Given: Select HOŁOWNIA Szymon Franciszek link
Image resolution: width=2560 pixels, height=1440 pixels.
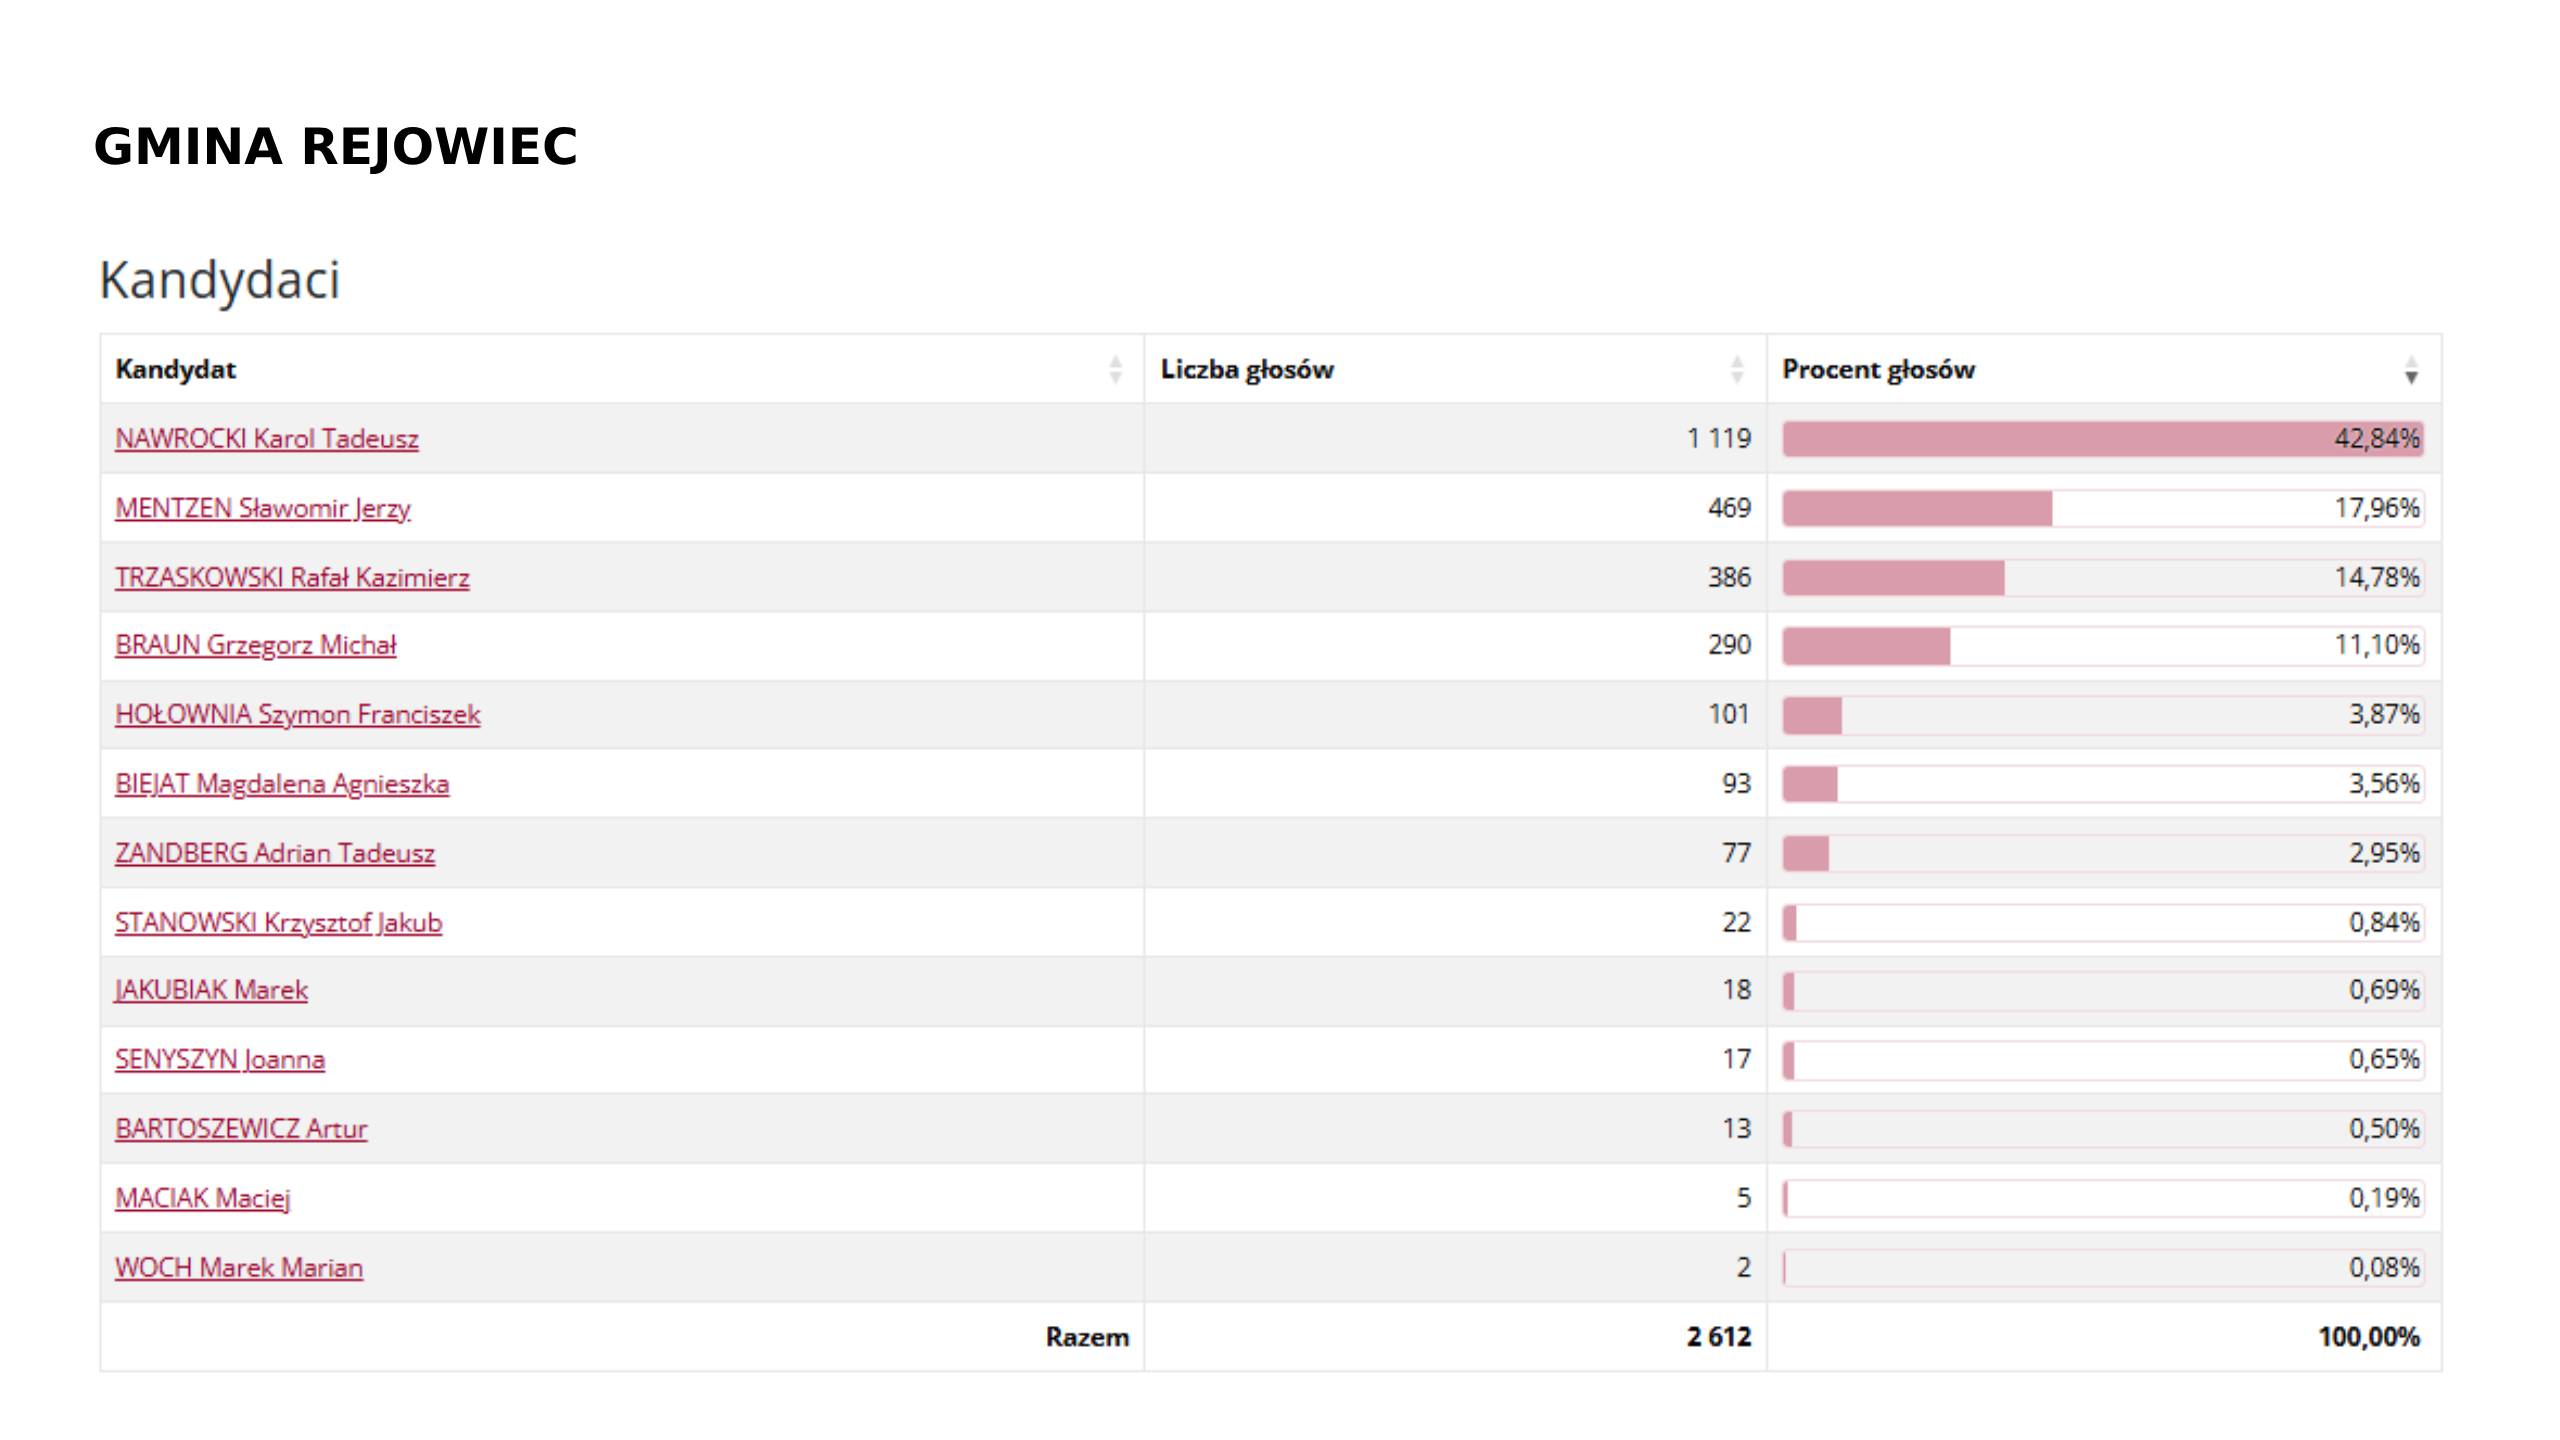Looking at the screenshot, I should 297,715.
